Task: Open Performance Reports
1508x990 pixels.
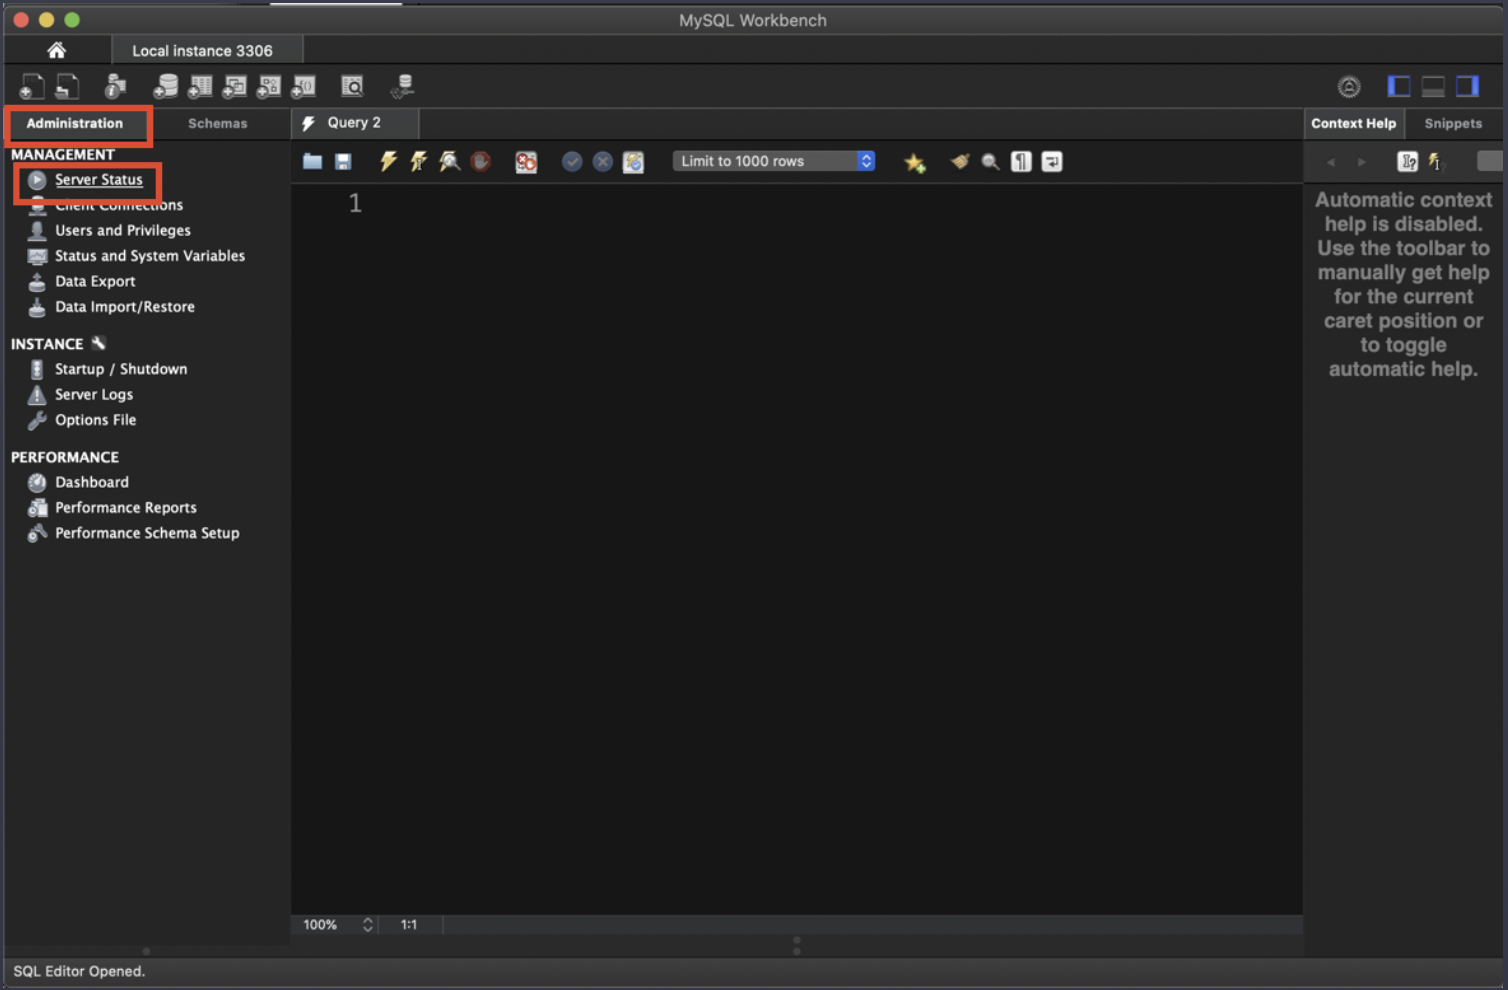Action: click(125, 508)
